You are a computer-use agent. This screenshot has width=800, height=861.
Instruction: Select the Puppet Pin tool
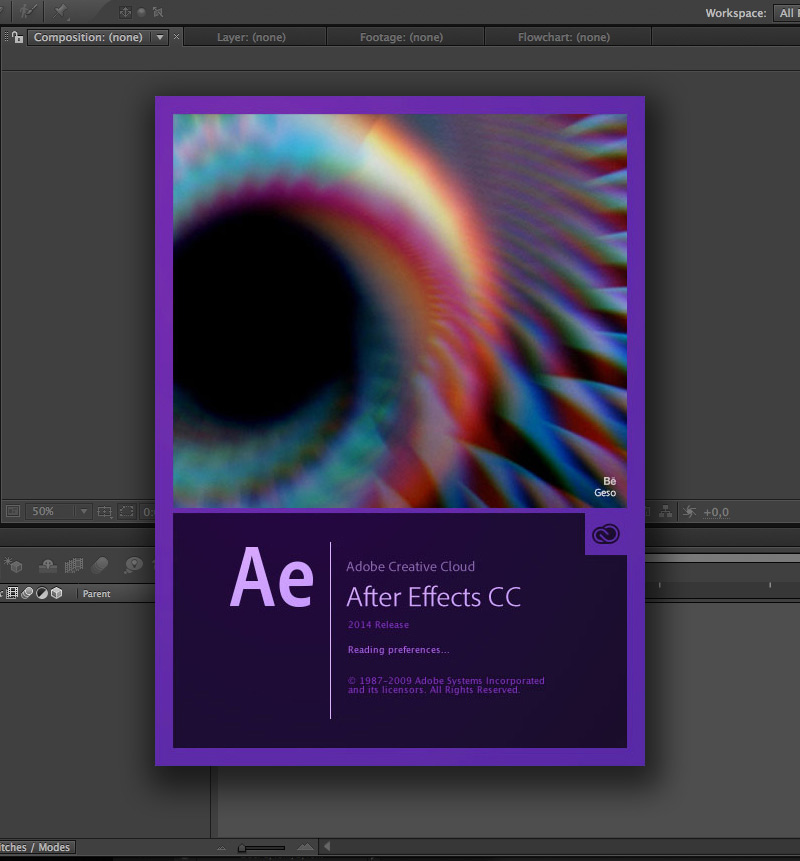60,12
